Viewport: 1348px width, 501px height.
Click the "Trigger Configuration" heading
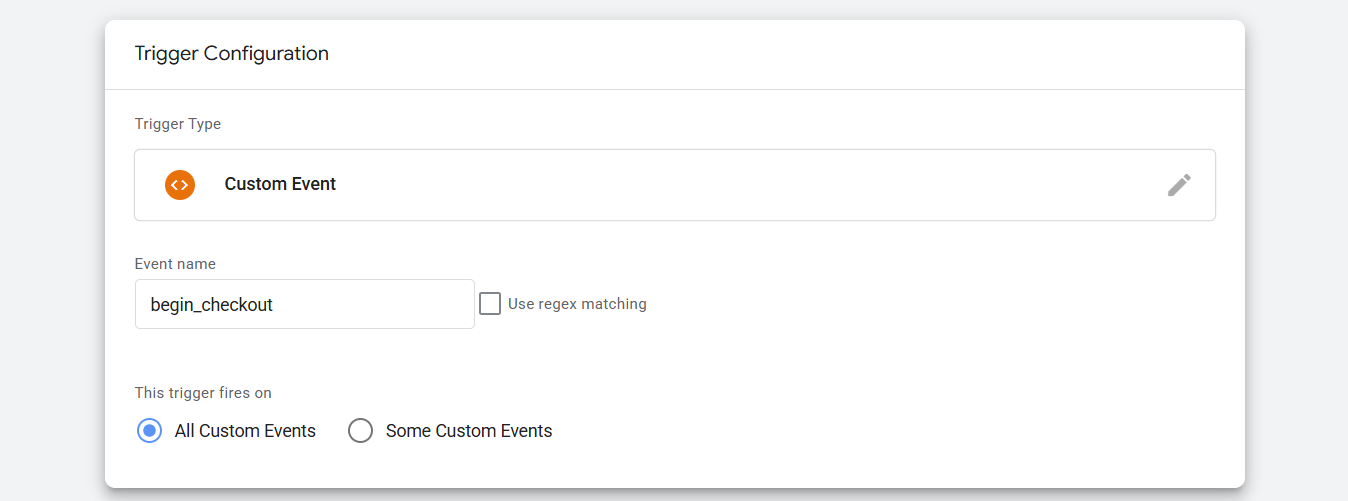[232, 54]
